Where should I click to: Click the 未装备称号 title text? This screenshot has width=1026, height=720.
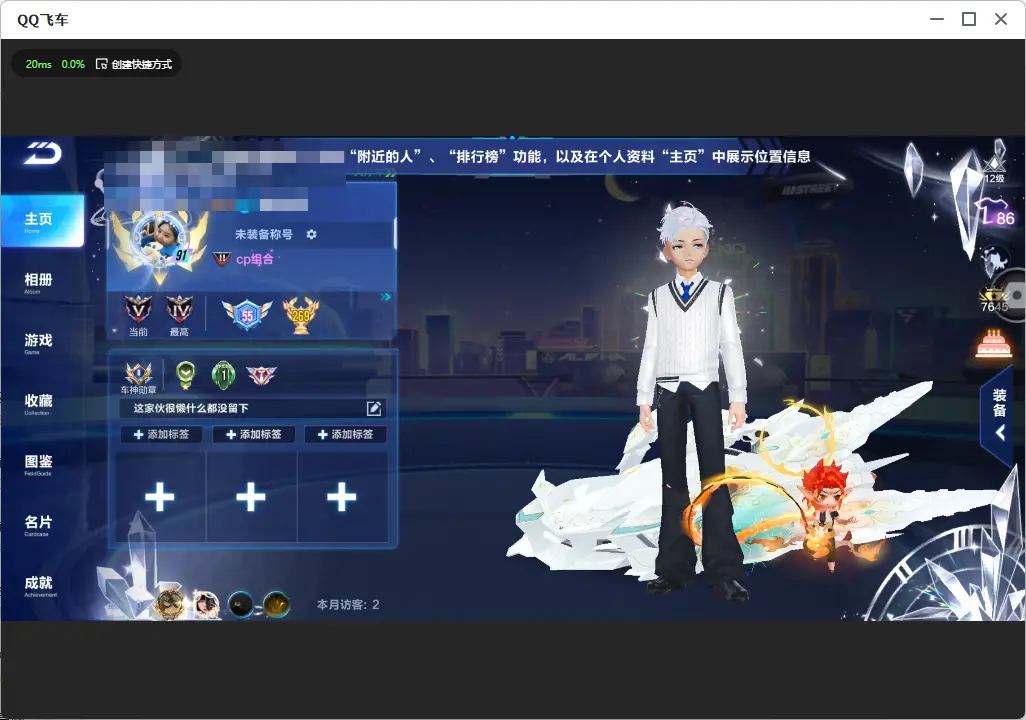pyautogui.click(x=264, y=234)
